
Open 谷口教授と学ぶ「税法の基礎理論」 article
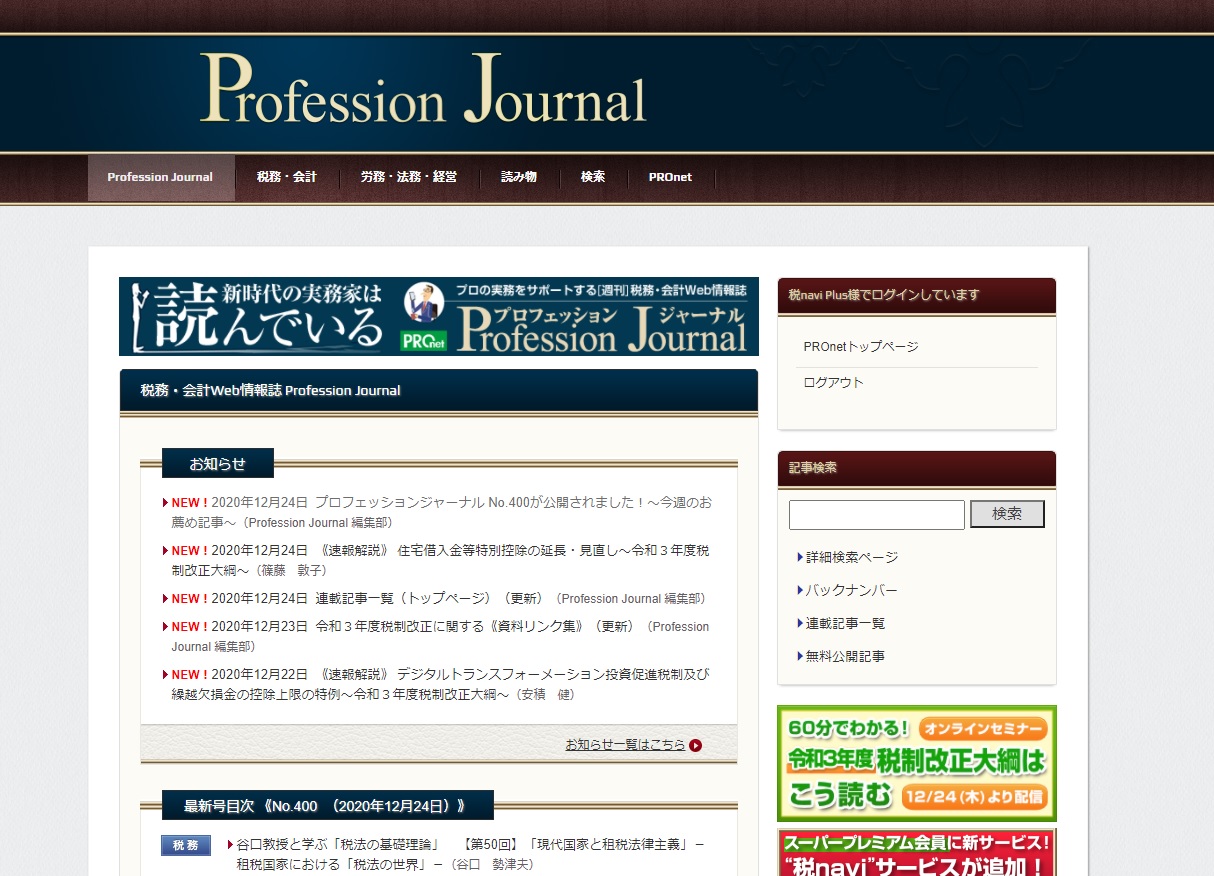470,854
